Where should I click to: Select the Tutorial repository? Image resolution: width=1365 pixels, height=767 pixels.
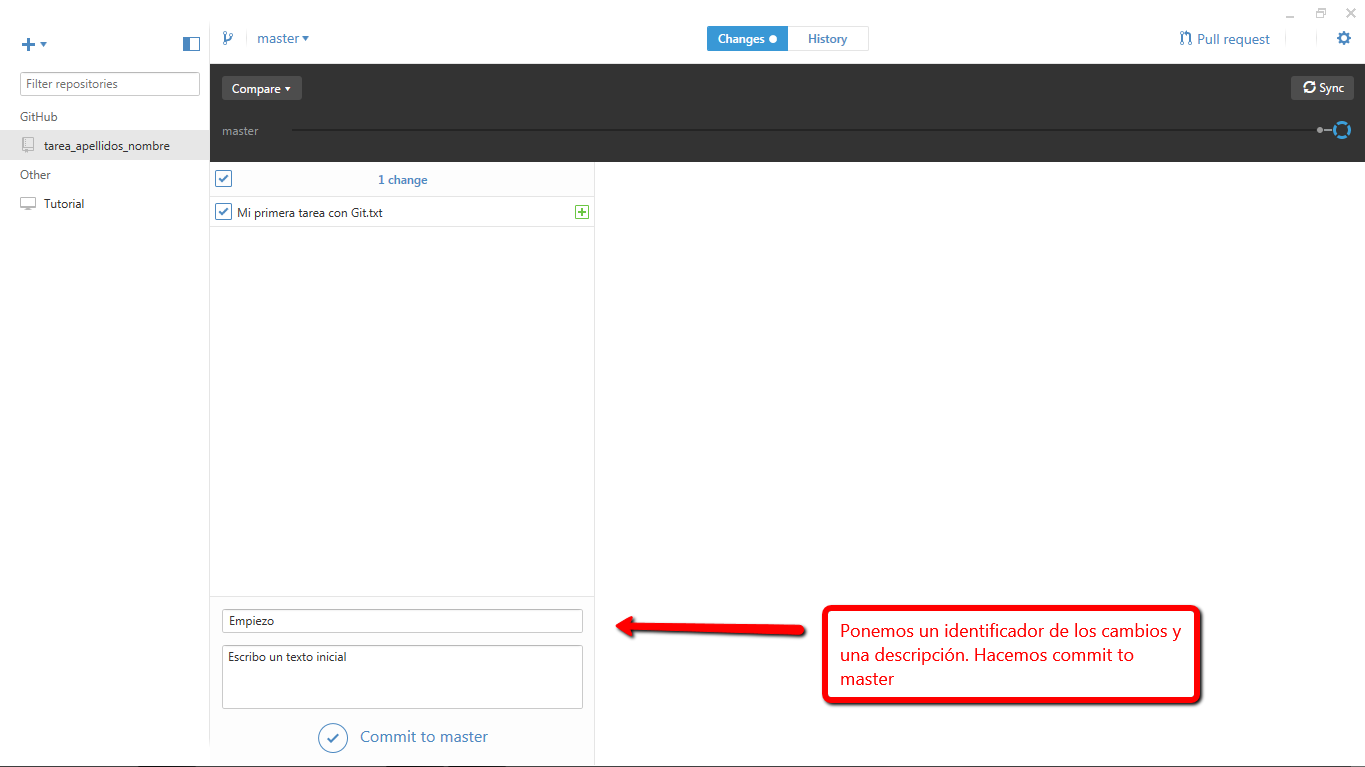105,204
